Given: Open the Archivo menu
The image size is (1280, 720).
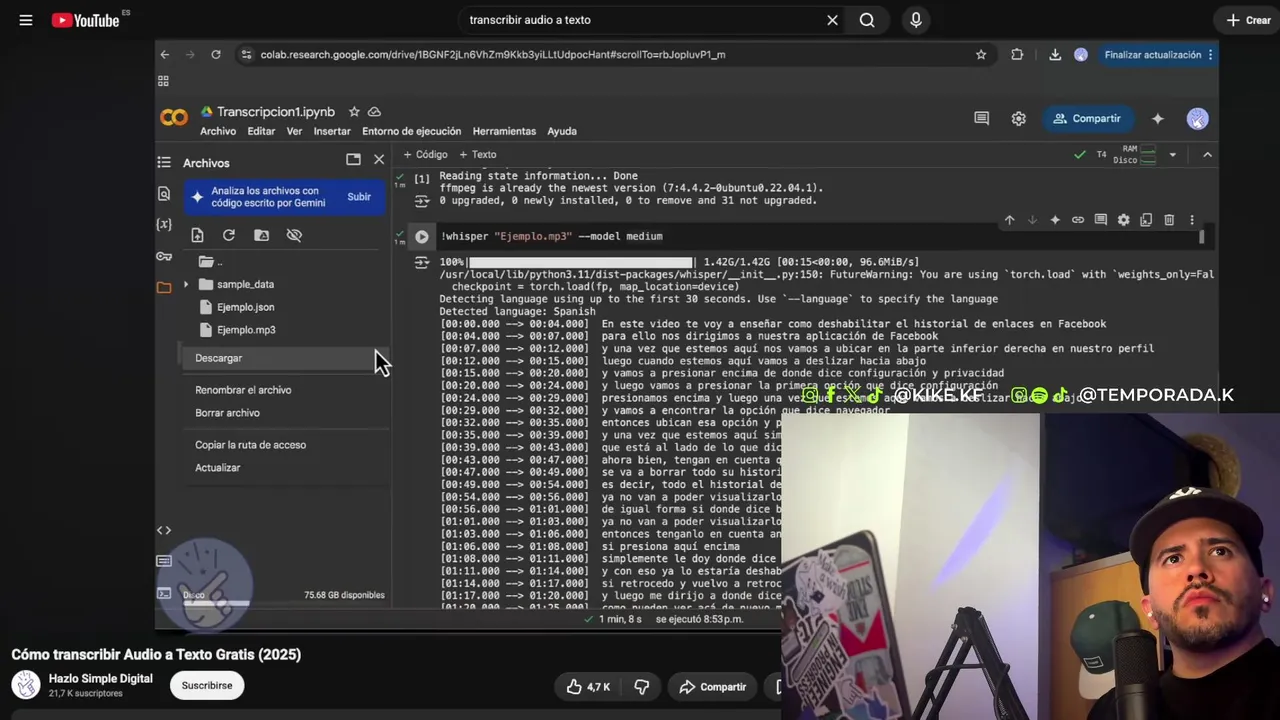Looking at the screenshot, I should click(218, 131).
